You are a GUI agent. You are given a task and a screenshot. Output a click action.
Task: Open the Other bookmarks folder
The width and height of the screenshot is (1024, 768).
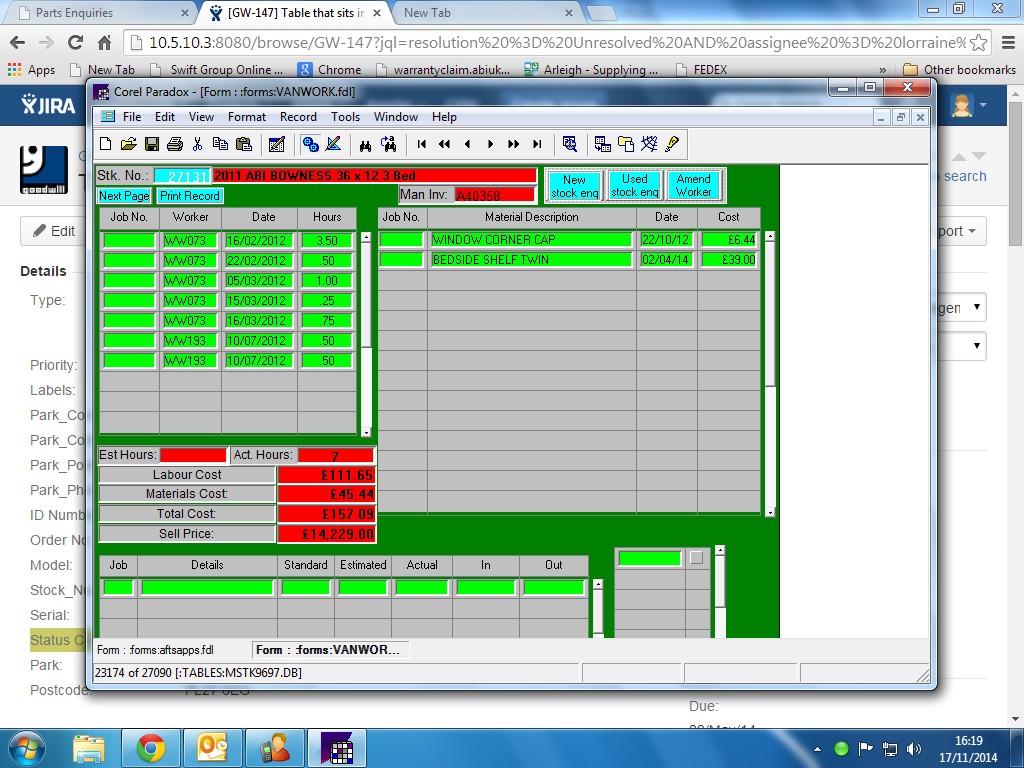(x=959, y=70)
